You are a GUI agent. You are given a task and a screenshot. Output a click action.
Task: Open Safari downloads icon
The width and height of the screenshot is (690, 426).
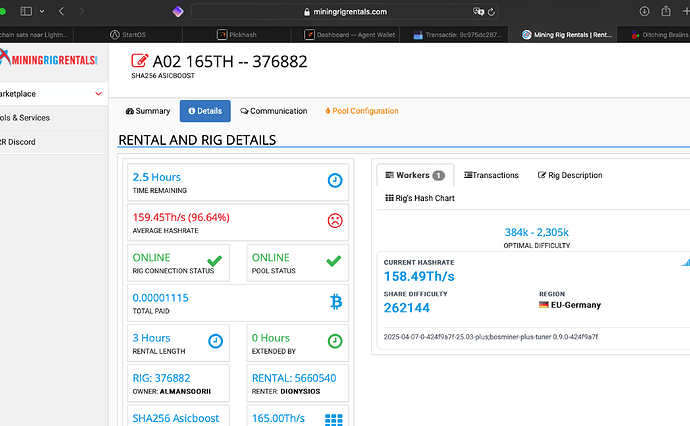click(x=644, y=11)
